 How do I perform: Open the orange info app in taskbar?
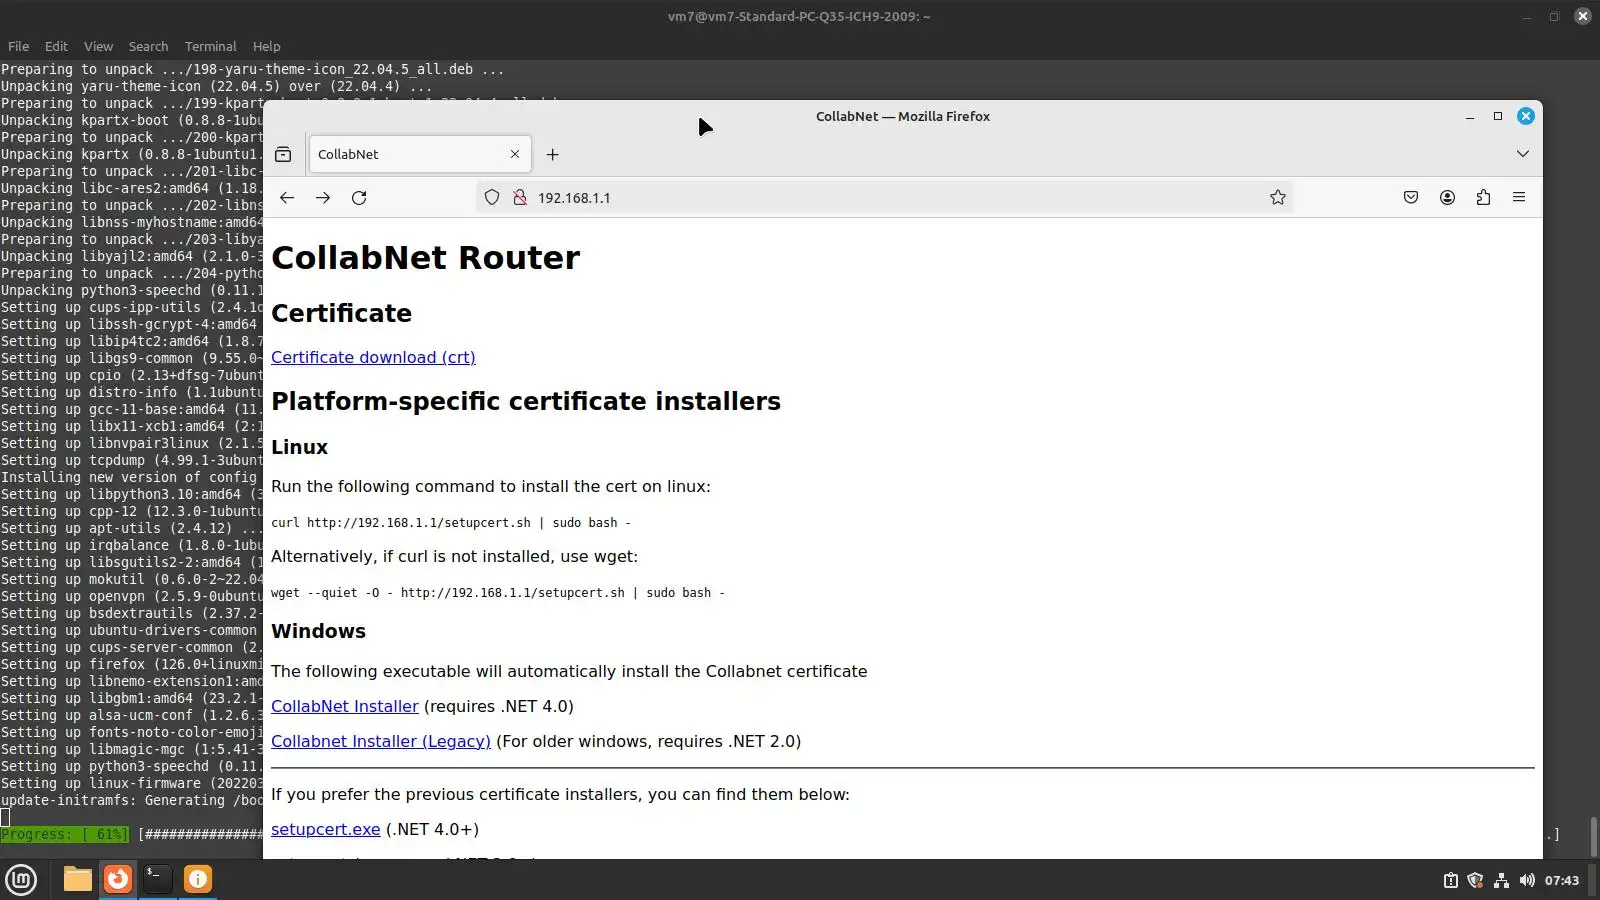(198, 879)
